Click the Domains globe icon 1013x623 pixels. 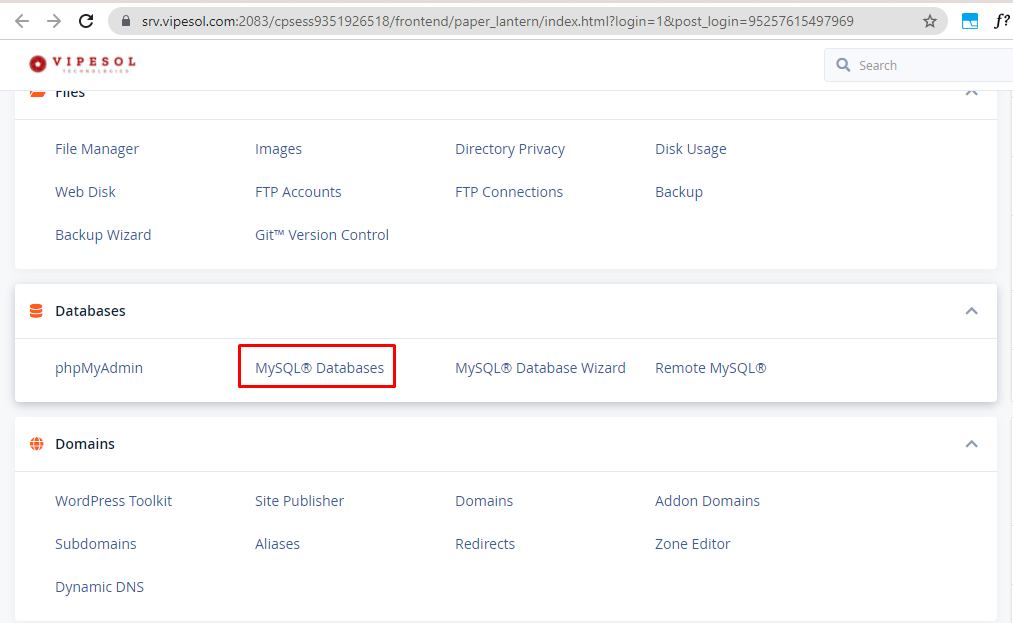click(37, 444)
